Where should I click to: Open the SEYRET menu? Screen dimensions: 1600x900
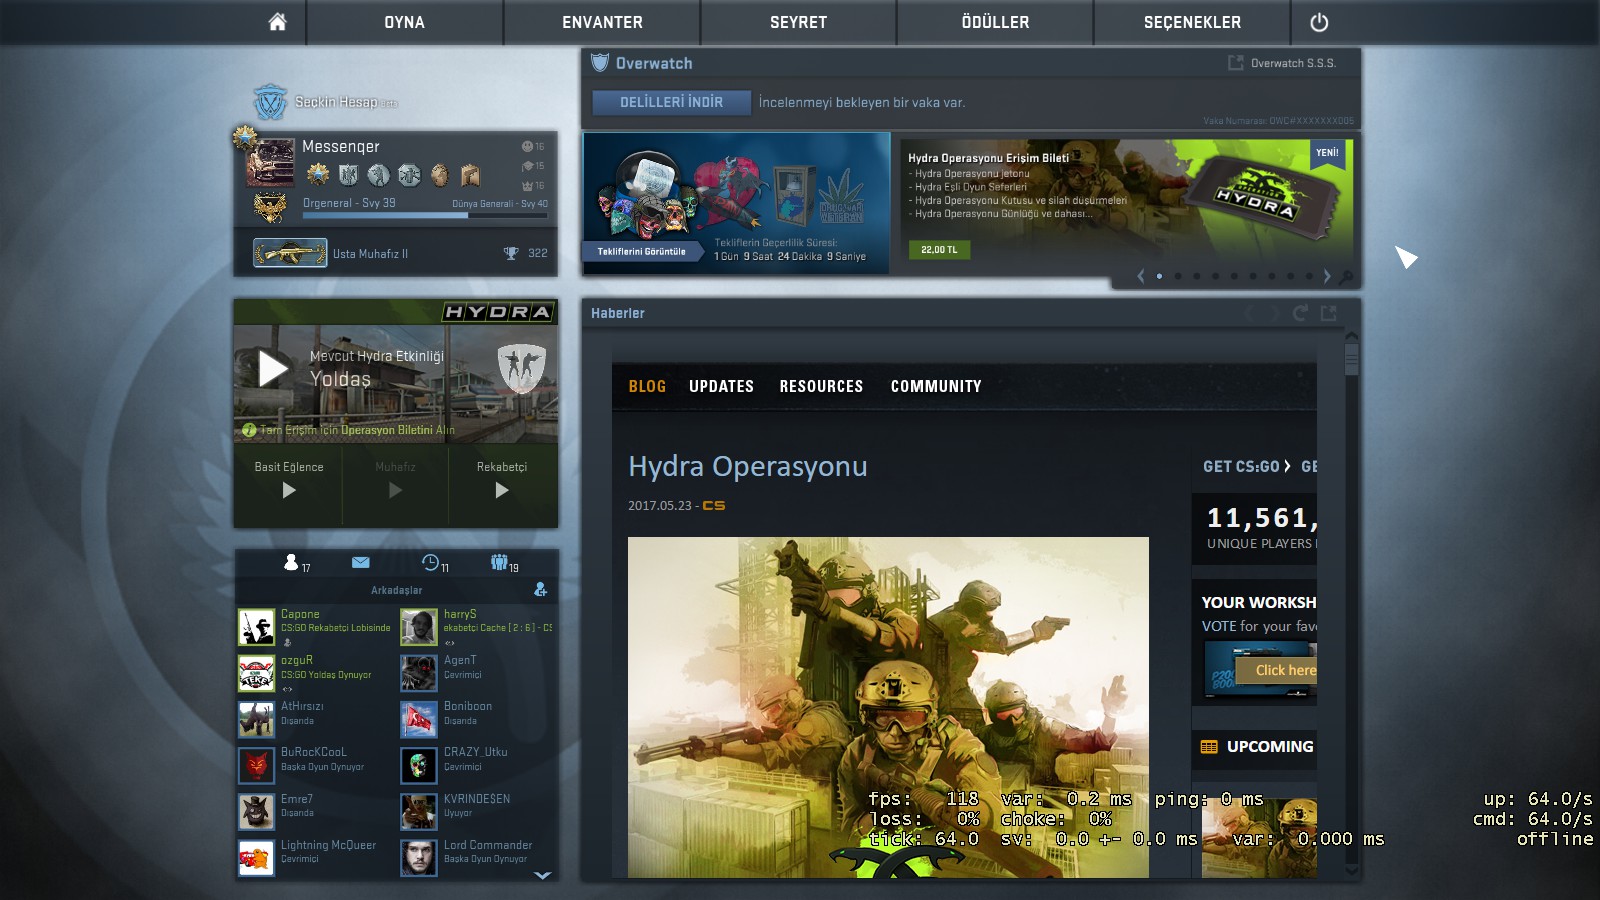799,22
